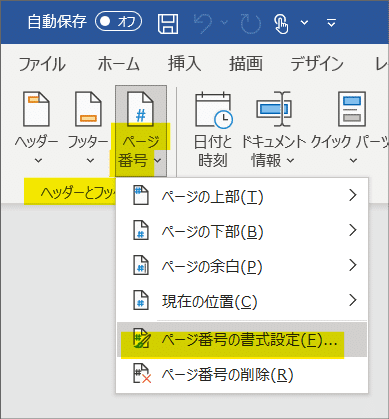Image resolution: width=389 pixels, height=419 pixels.
Task: Click the ページ番号 hash page icon
Action: pos(140,109)
